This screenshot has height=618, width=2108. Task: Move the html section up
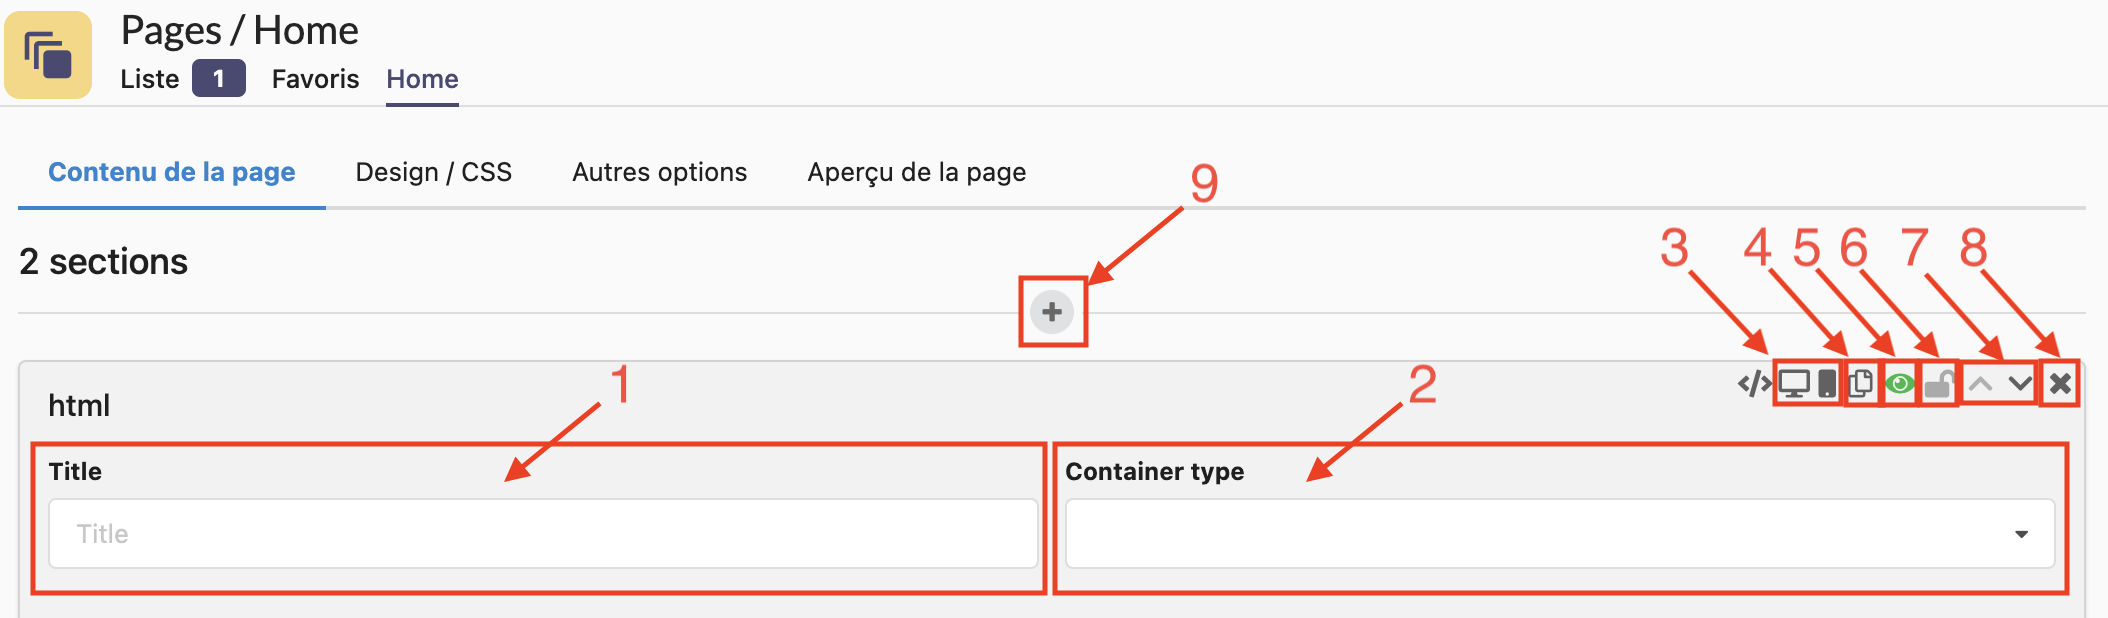1980,384
